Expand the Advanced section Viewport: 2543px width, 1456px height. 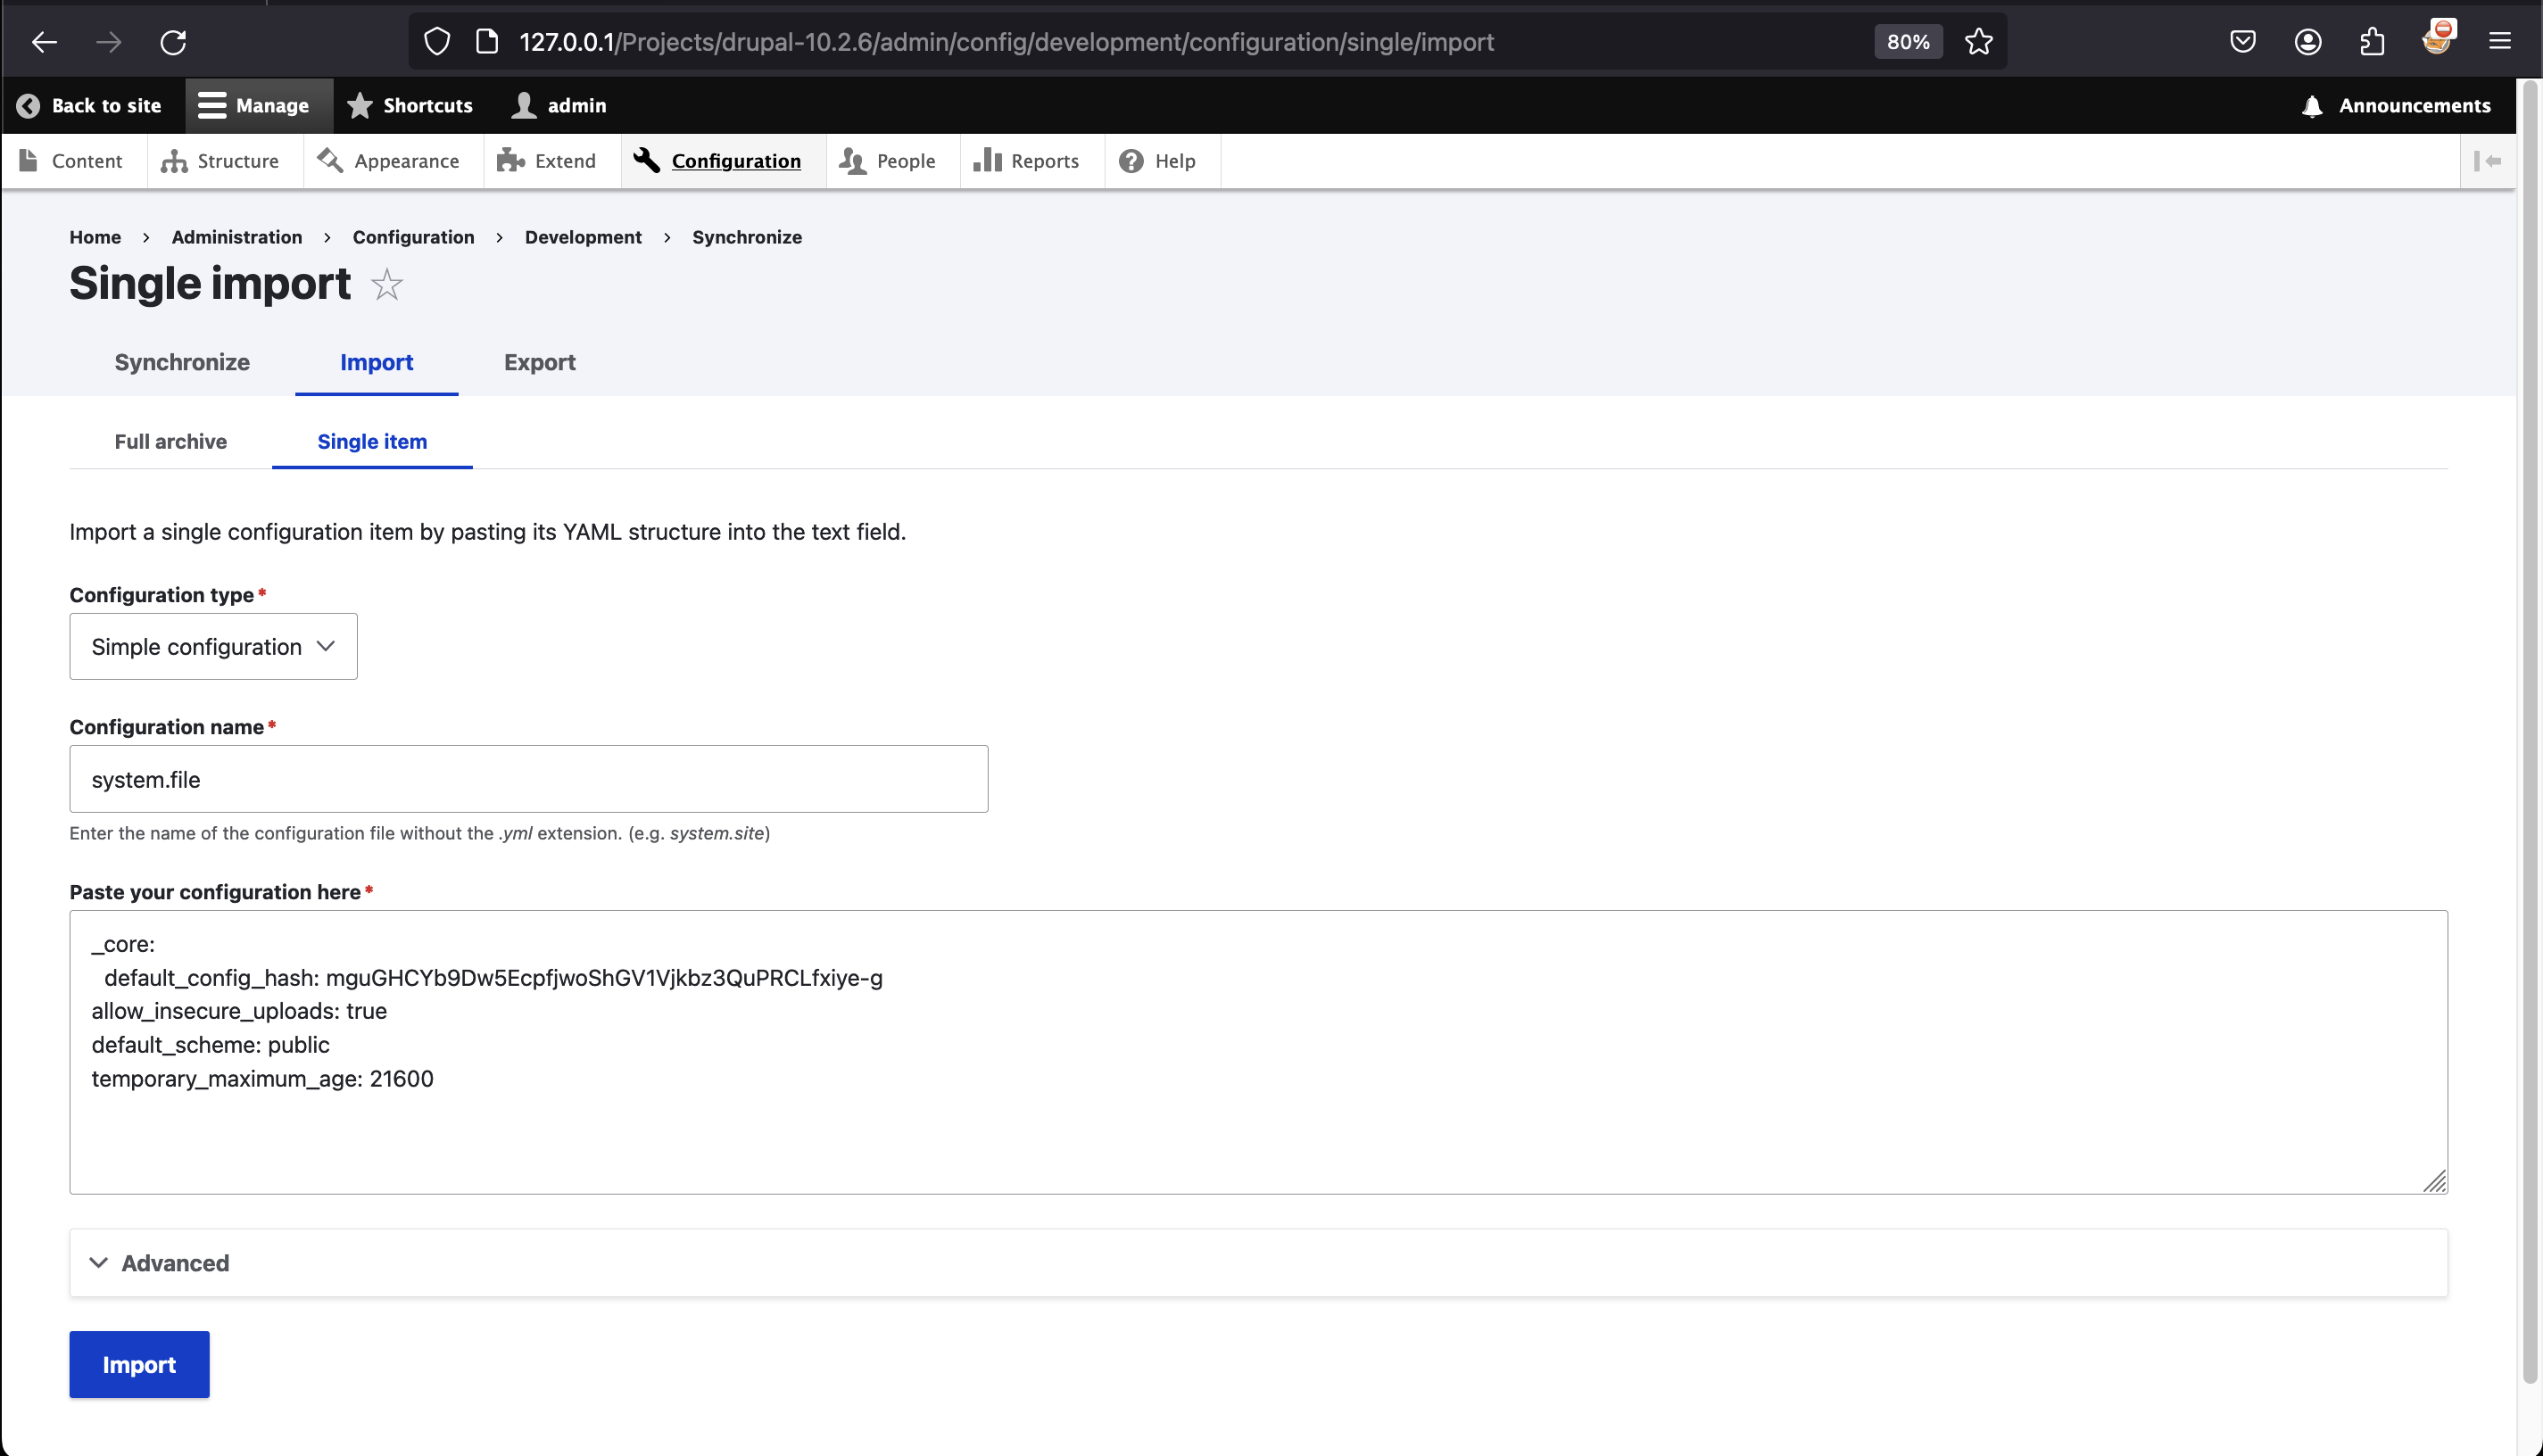coord(175,1263)
